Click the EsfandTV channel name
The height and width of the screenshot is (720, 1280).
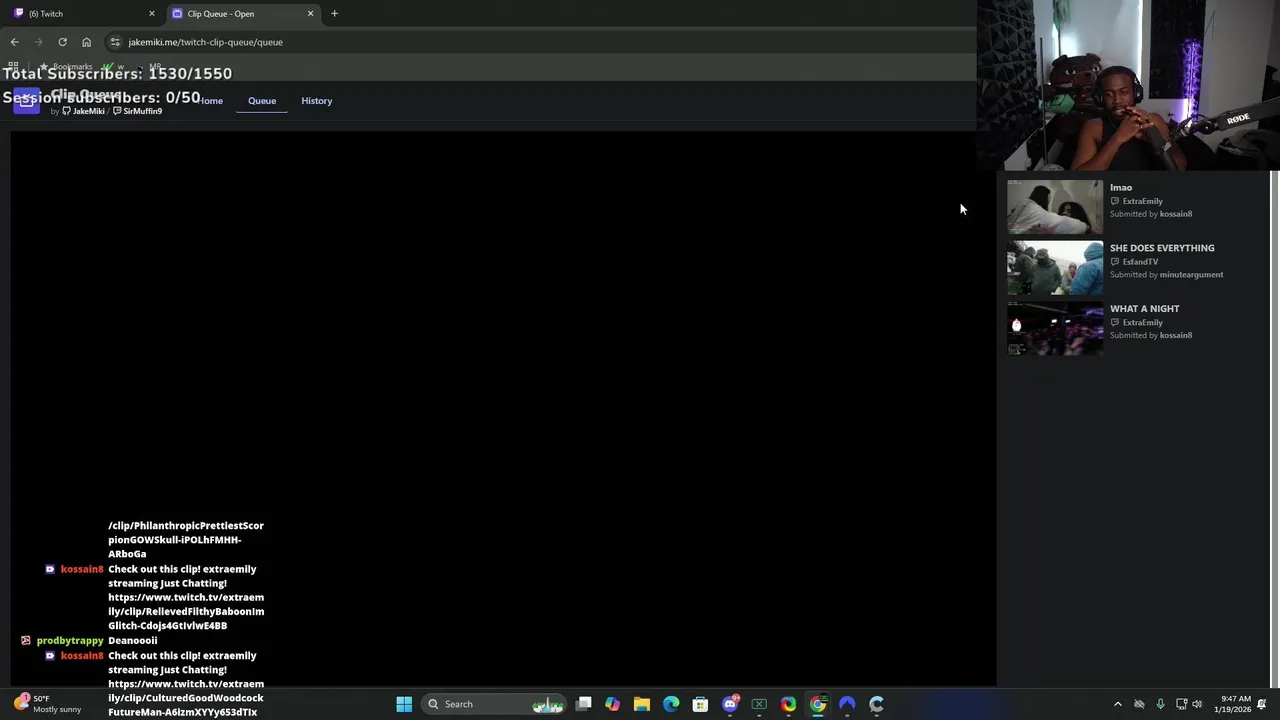1140,262
